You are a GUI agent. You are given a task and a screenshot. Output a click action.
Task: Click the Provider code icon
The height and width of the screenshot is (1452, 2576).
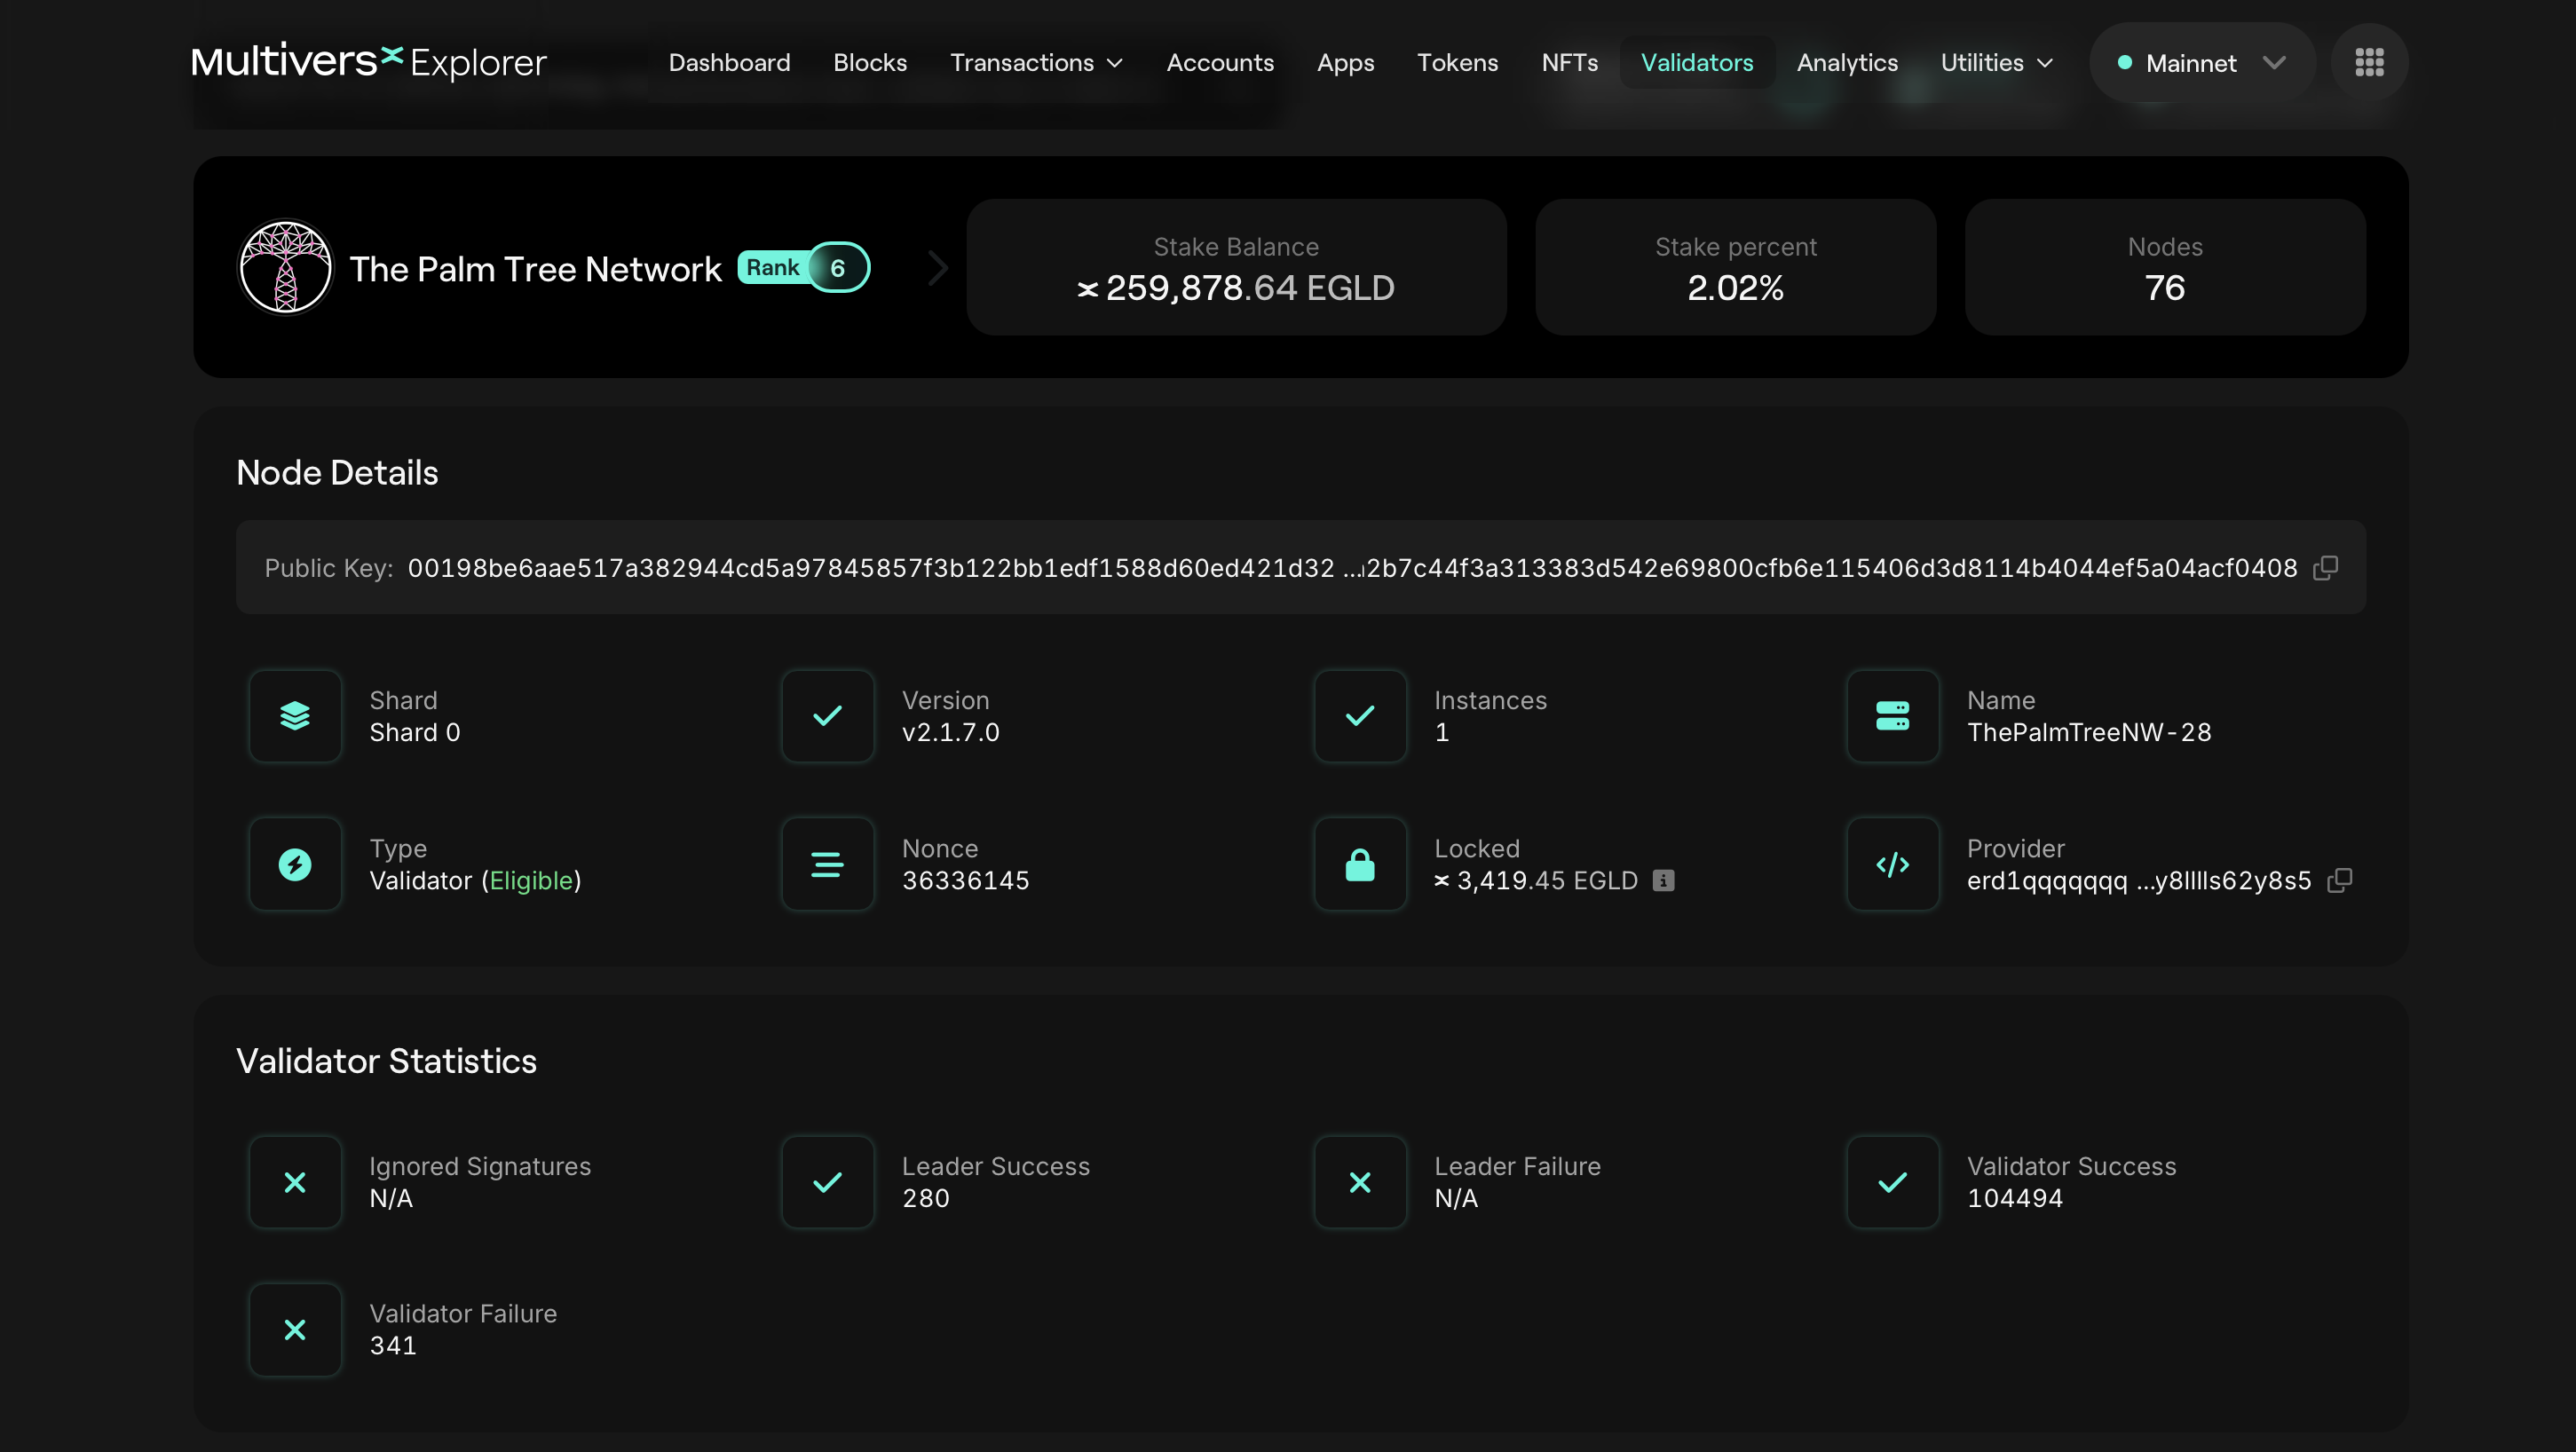click(1892, 864)
